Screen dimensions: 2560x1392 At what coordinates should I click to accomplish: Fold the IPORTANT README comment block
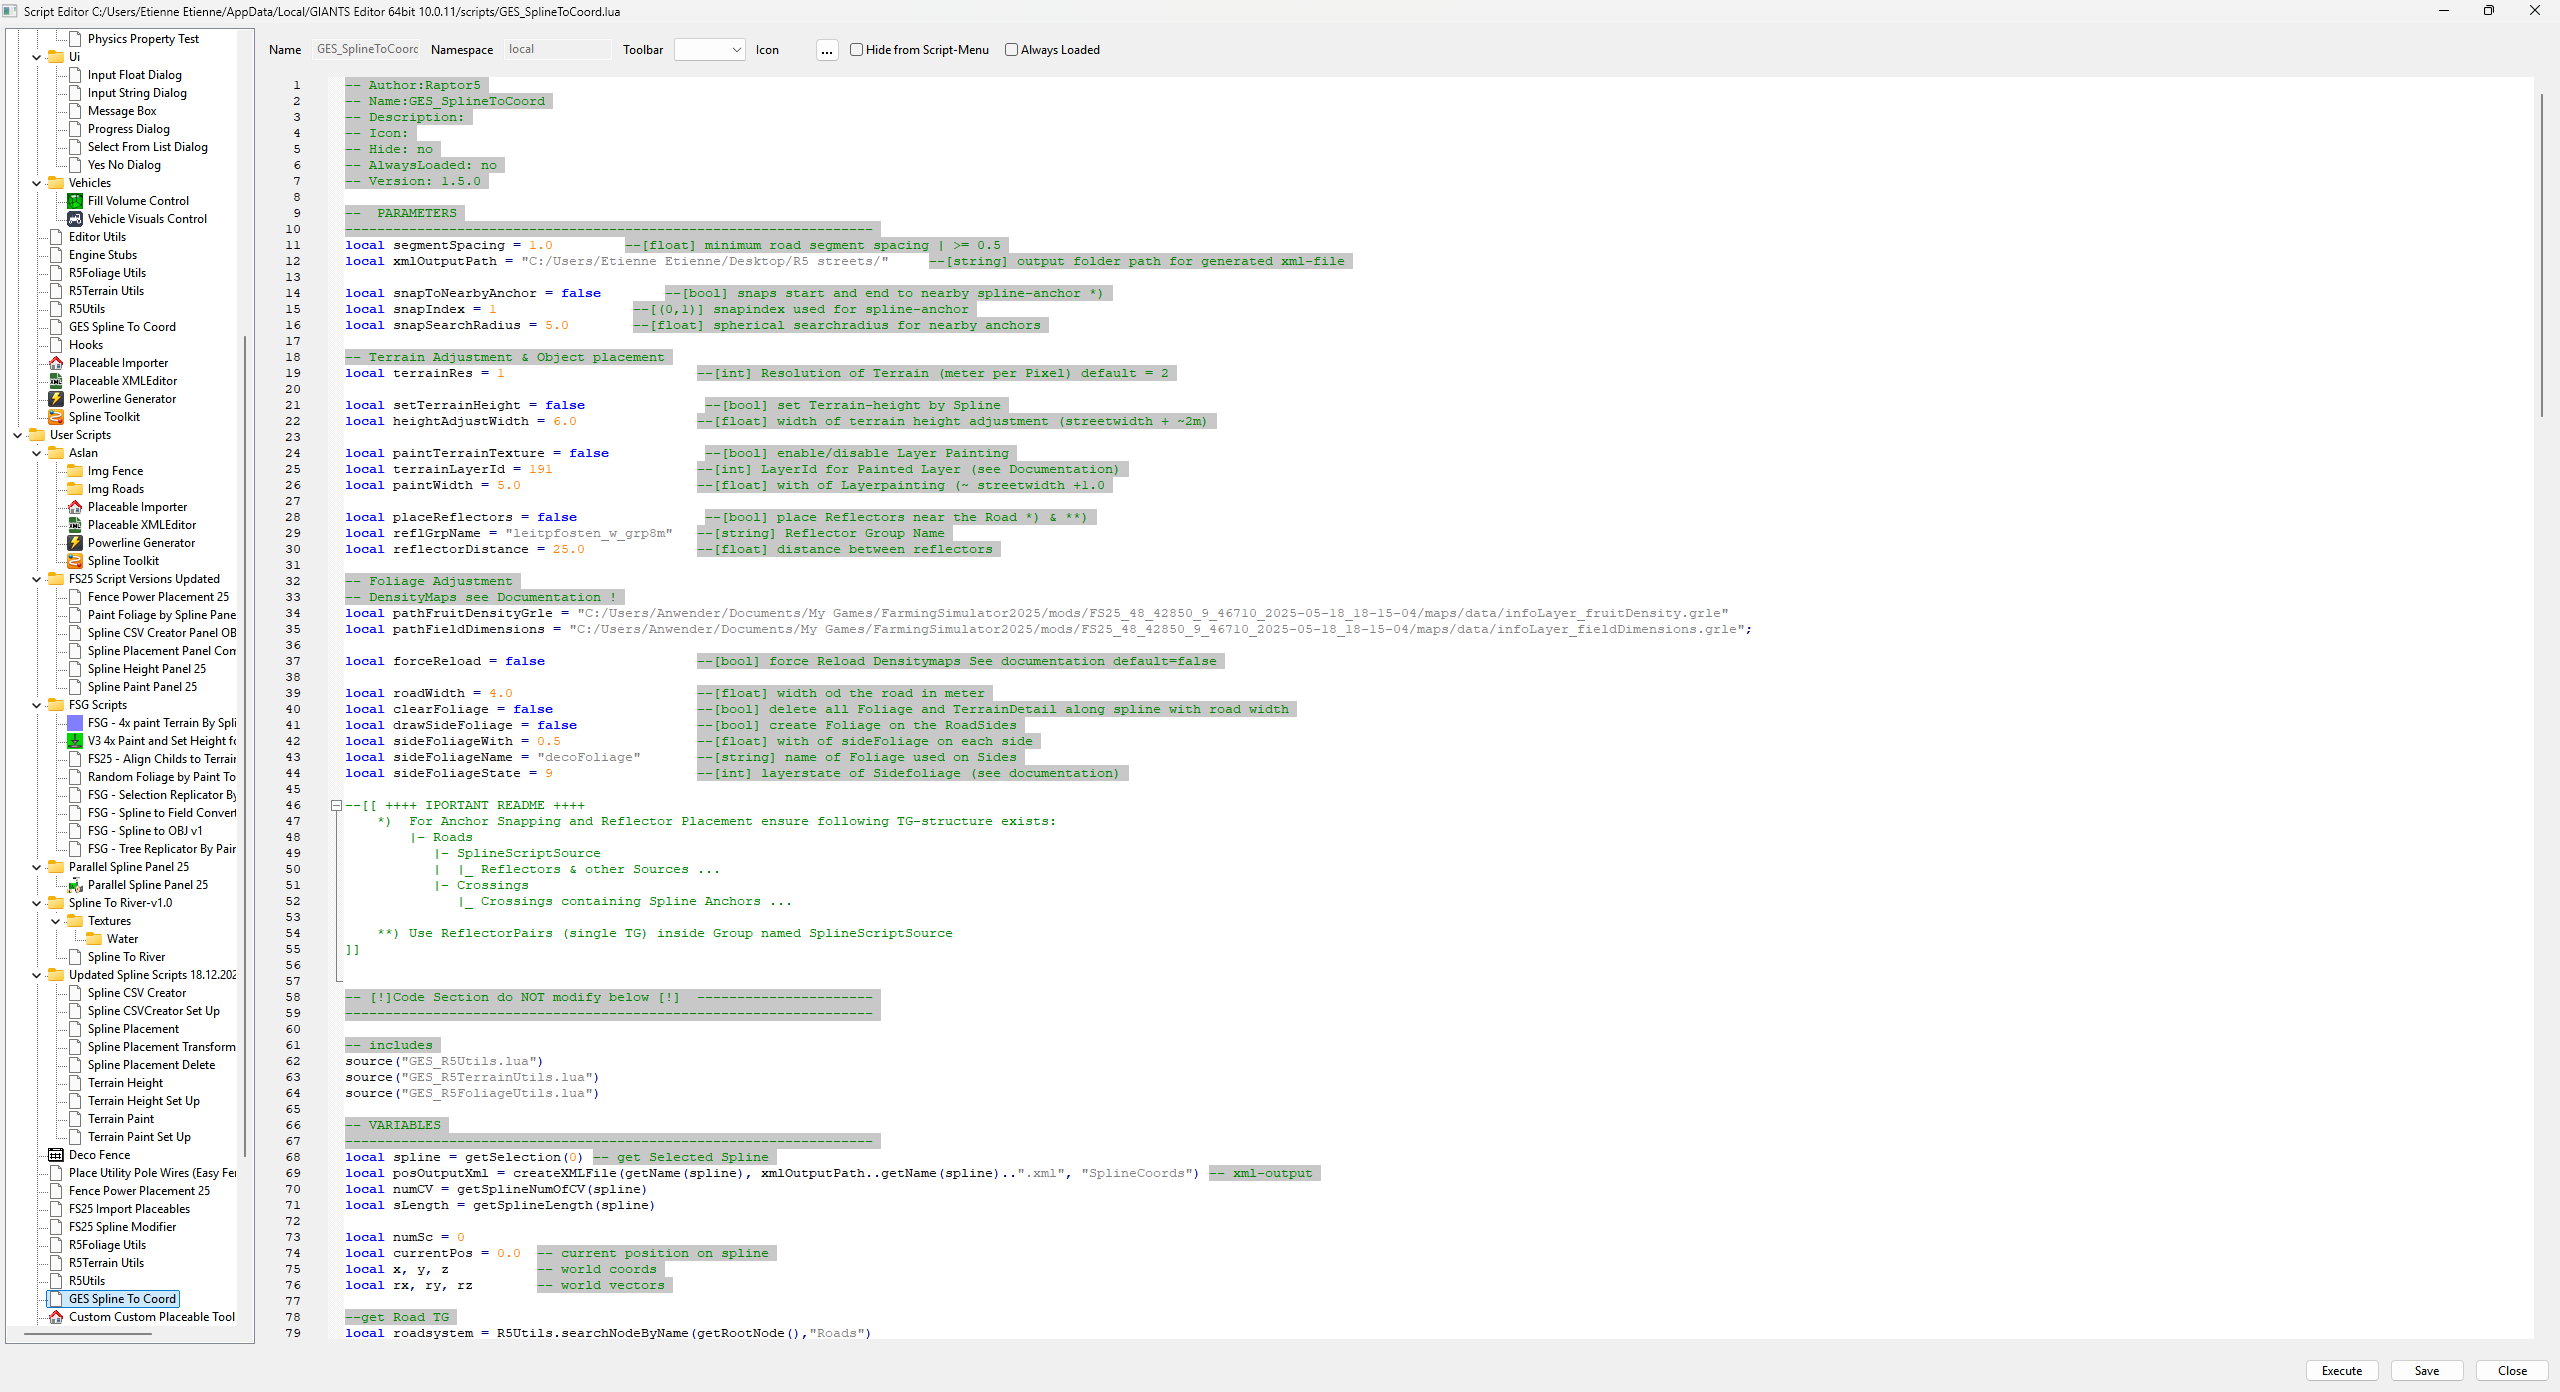pyautogui.click(x=337, y=805)
